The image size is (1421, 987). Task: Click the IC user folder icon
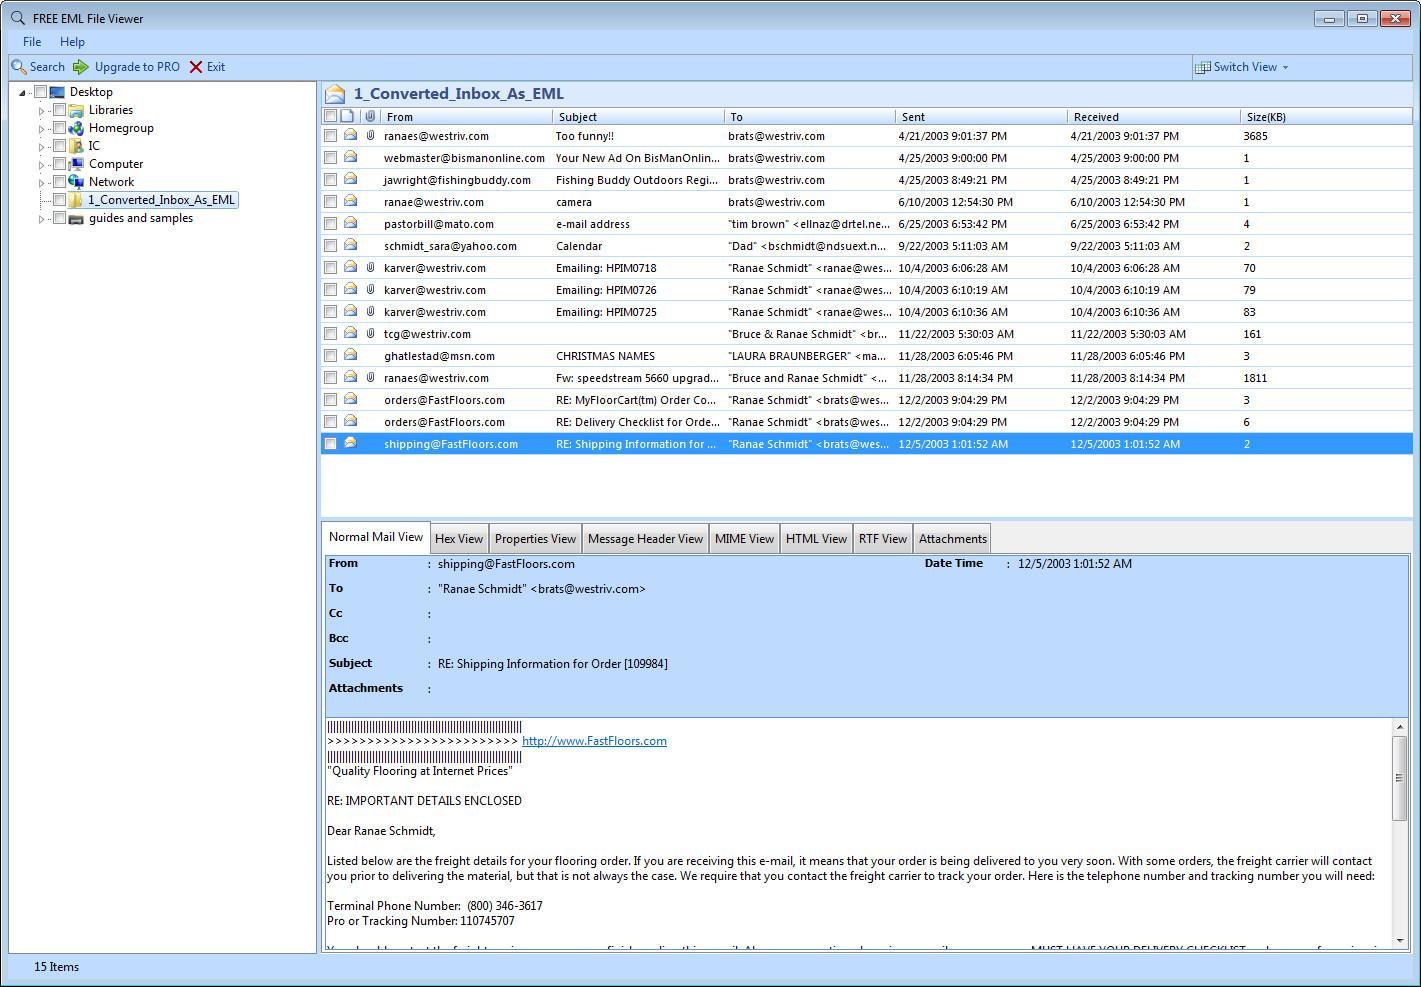76,146
